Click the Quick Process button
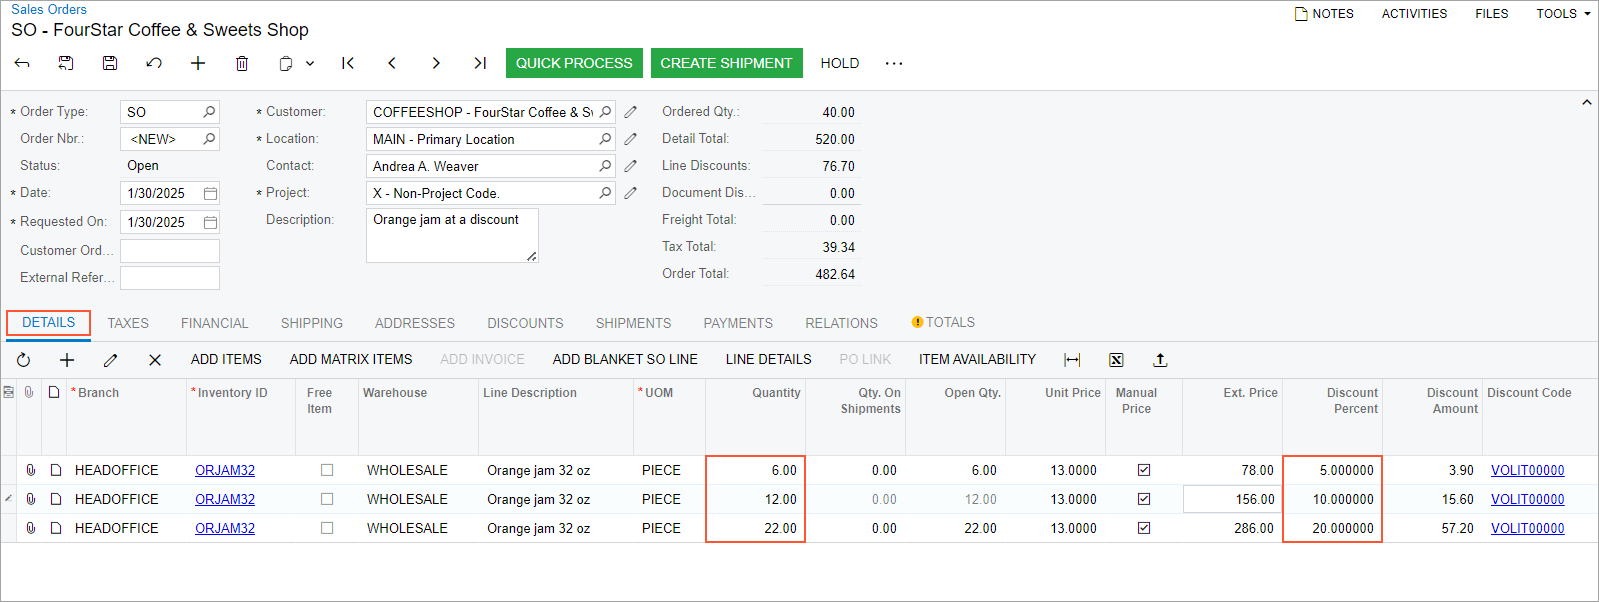Screen dimensions: 1599x602 (574, 63)
